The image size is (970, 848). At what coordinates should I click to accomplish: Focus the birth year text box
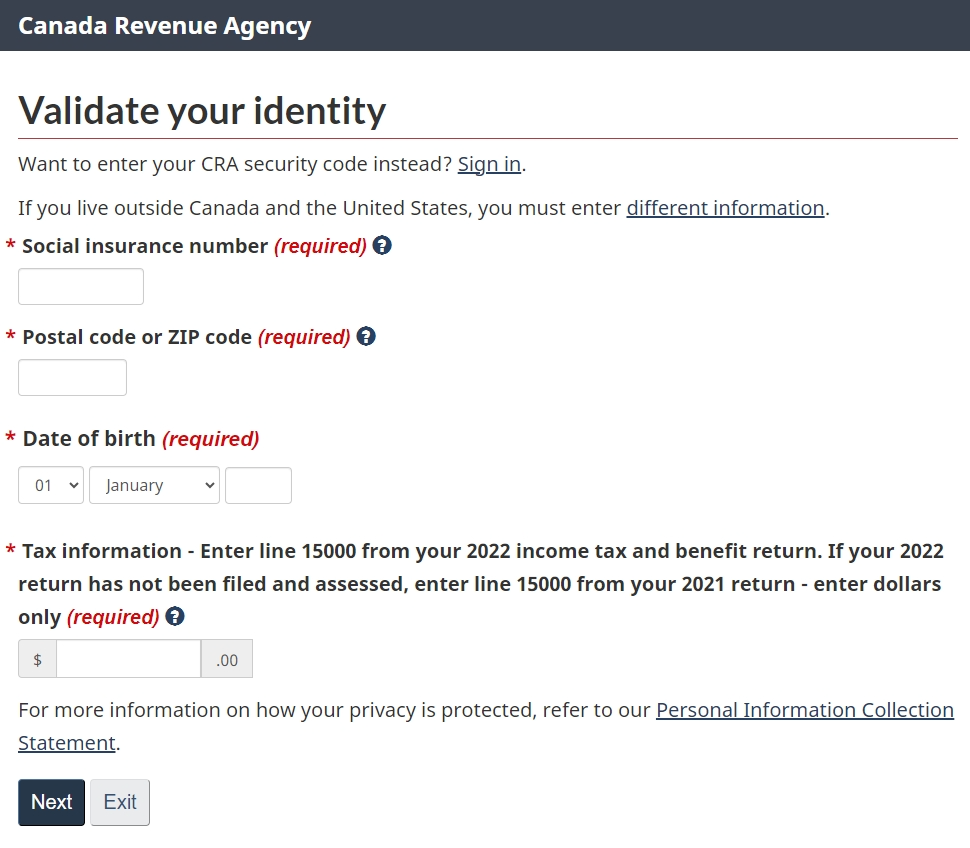[x=259, y=486]
